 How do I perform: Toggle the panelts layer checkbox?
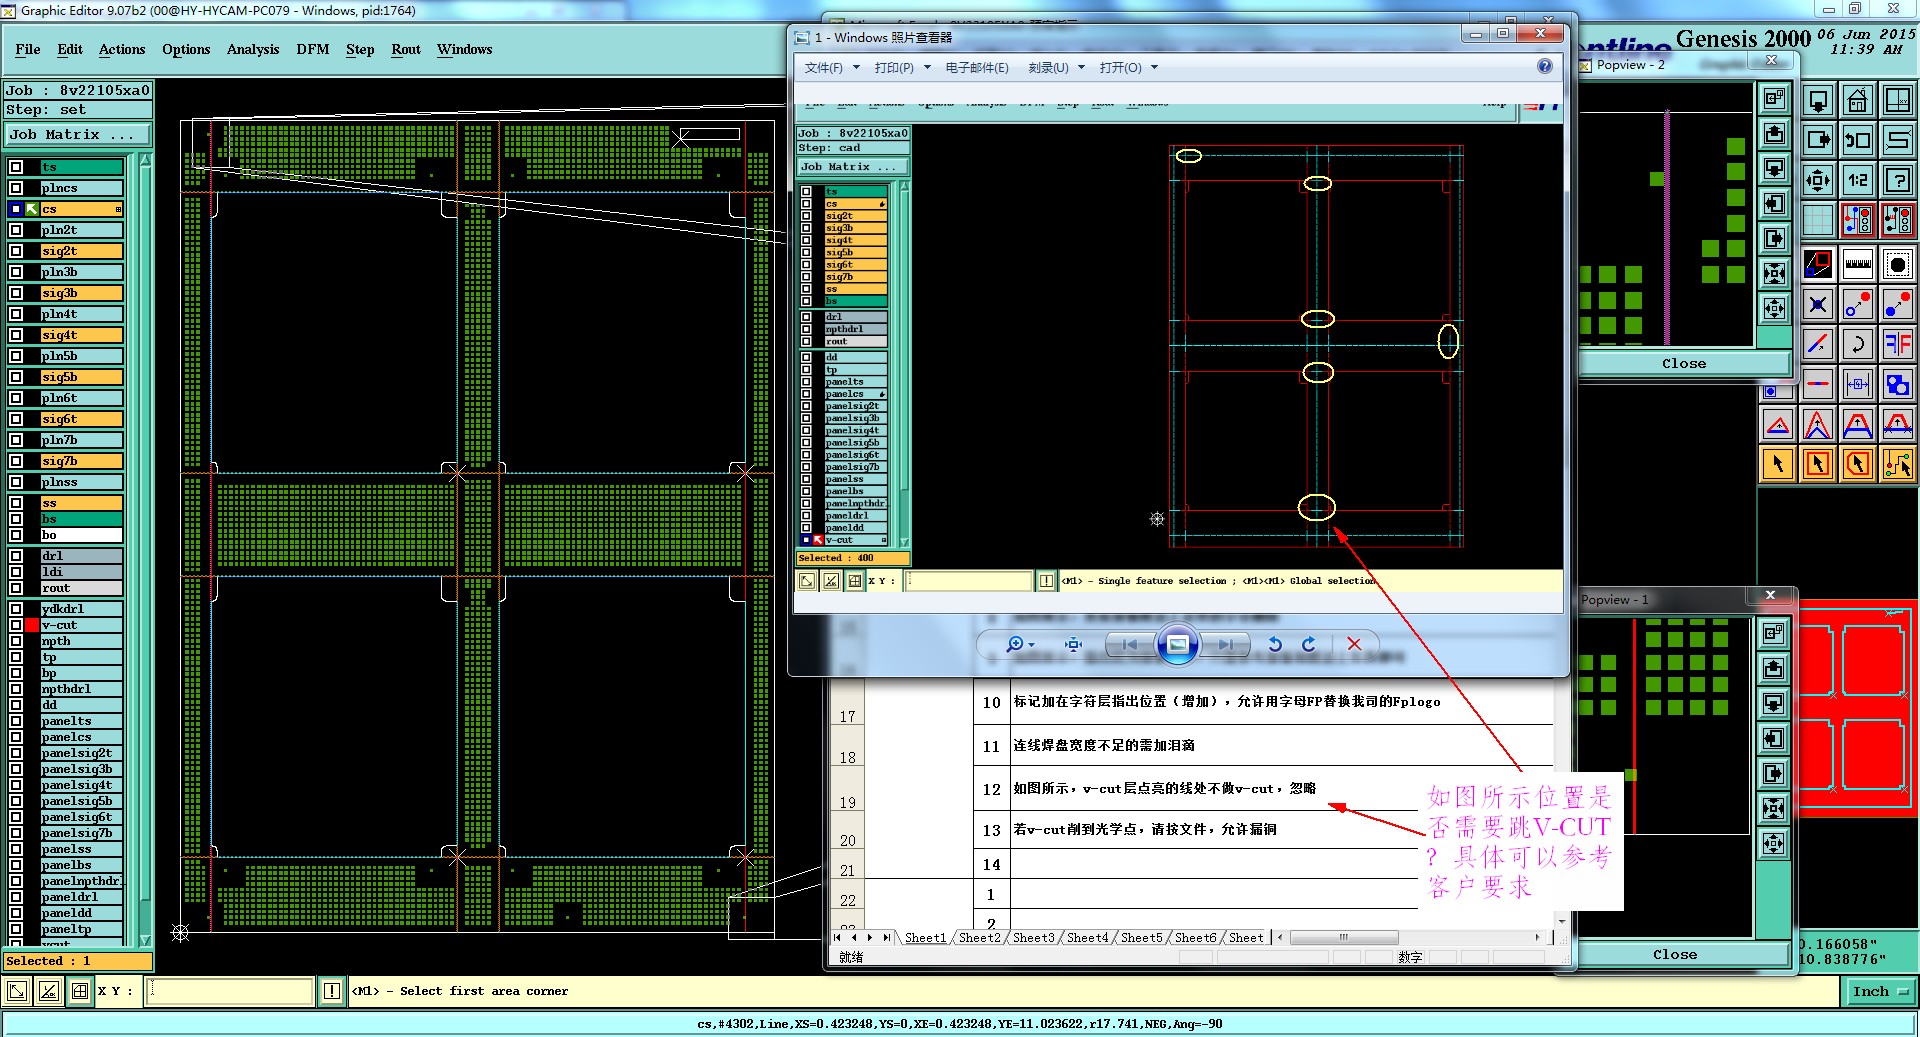(x=16, y=721)
